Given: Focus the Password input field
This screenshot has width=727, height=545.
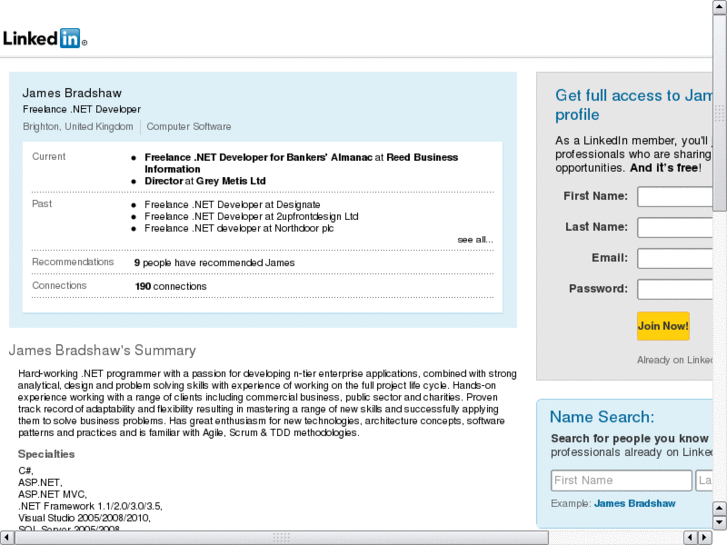Looking at the screenshot, I should pyautogui.click(x=675, y=289).
